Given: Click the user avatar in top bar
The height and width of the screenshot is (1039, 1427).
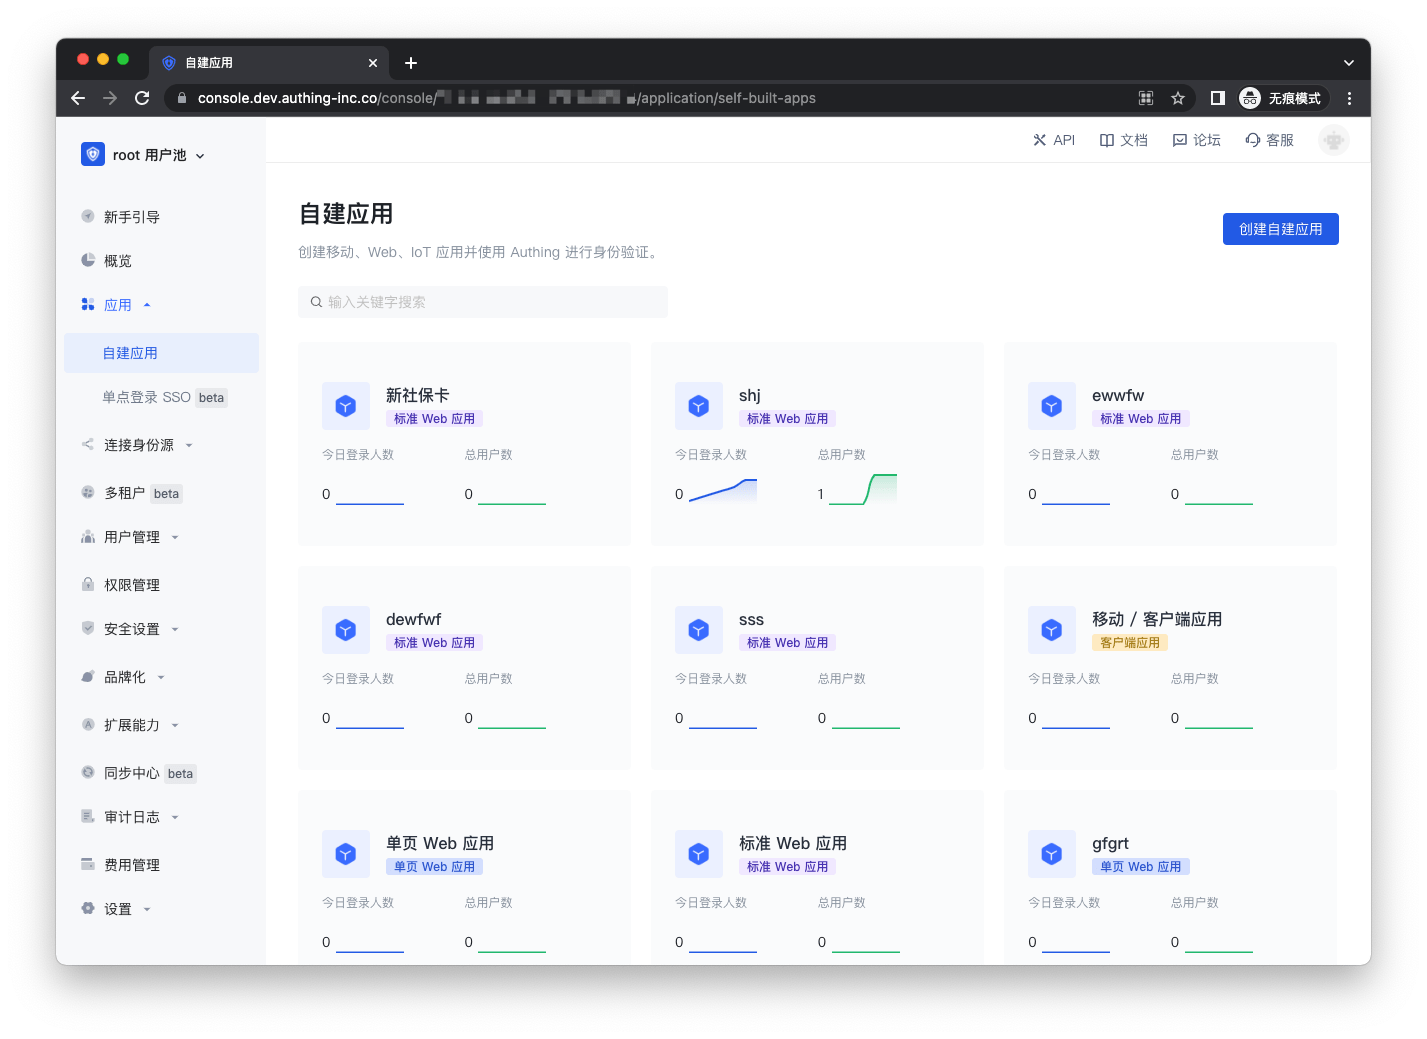Looking at the screenshot, I should [1333, 140].
